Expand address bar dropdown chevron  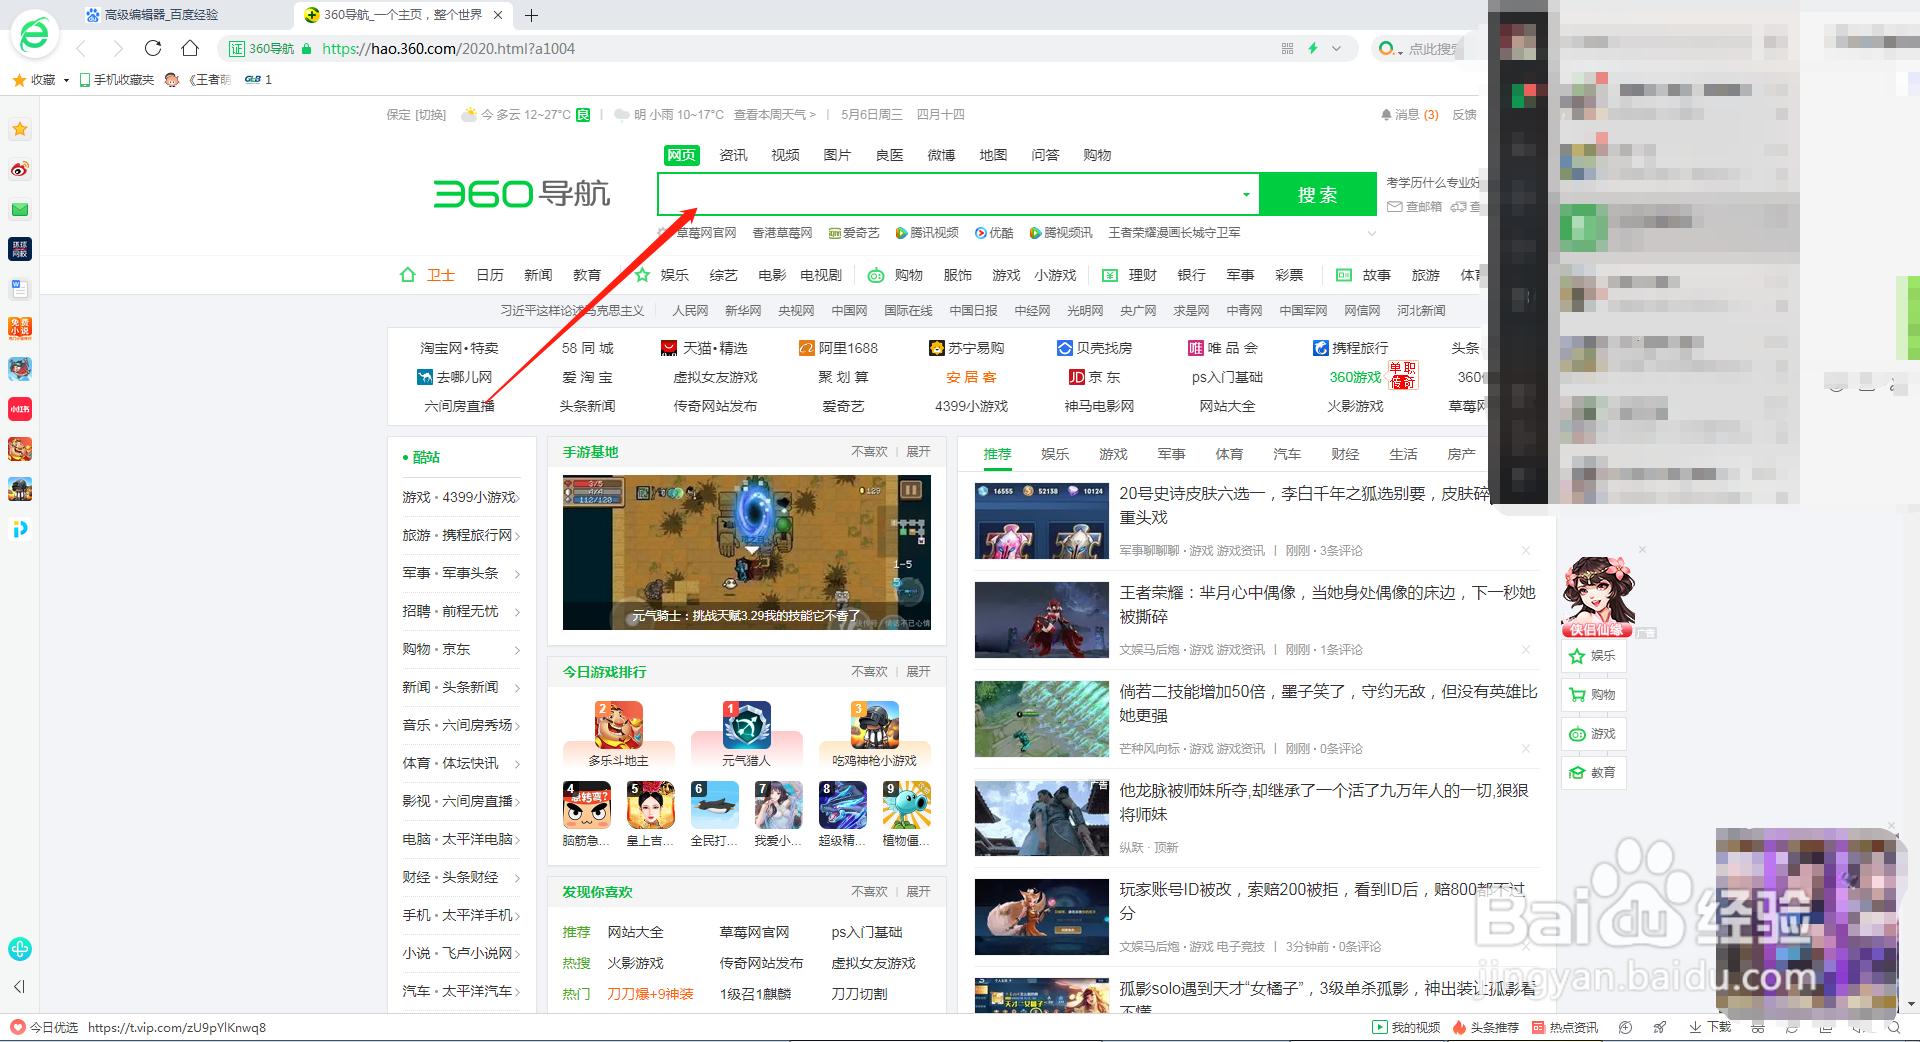pyautogui.click(x=1336, y=48)
